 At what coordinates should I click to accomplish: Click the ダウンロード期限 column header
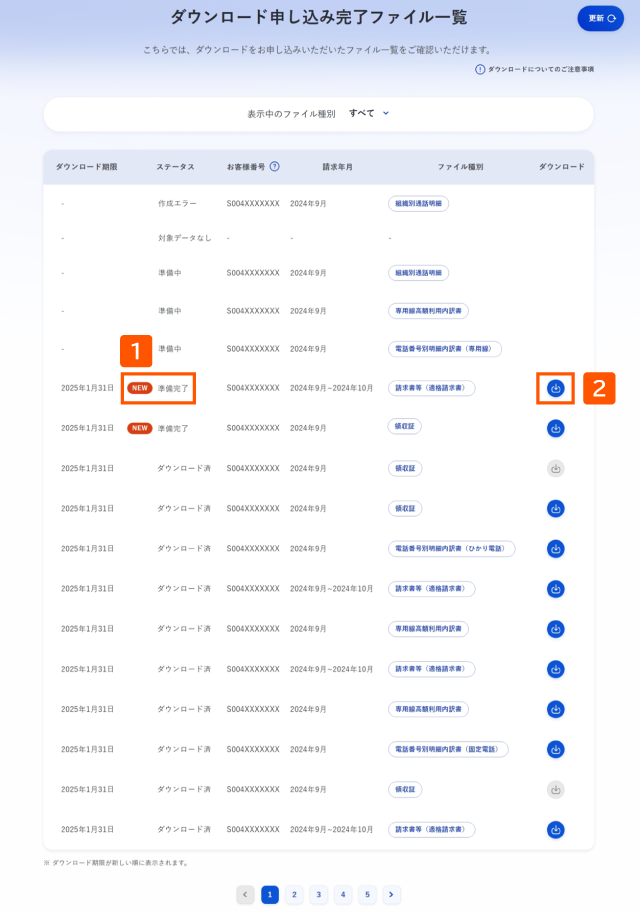(x=87, y=167)
